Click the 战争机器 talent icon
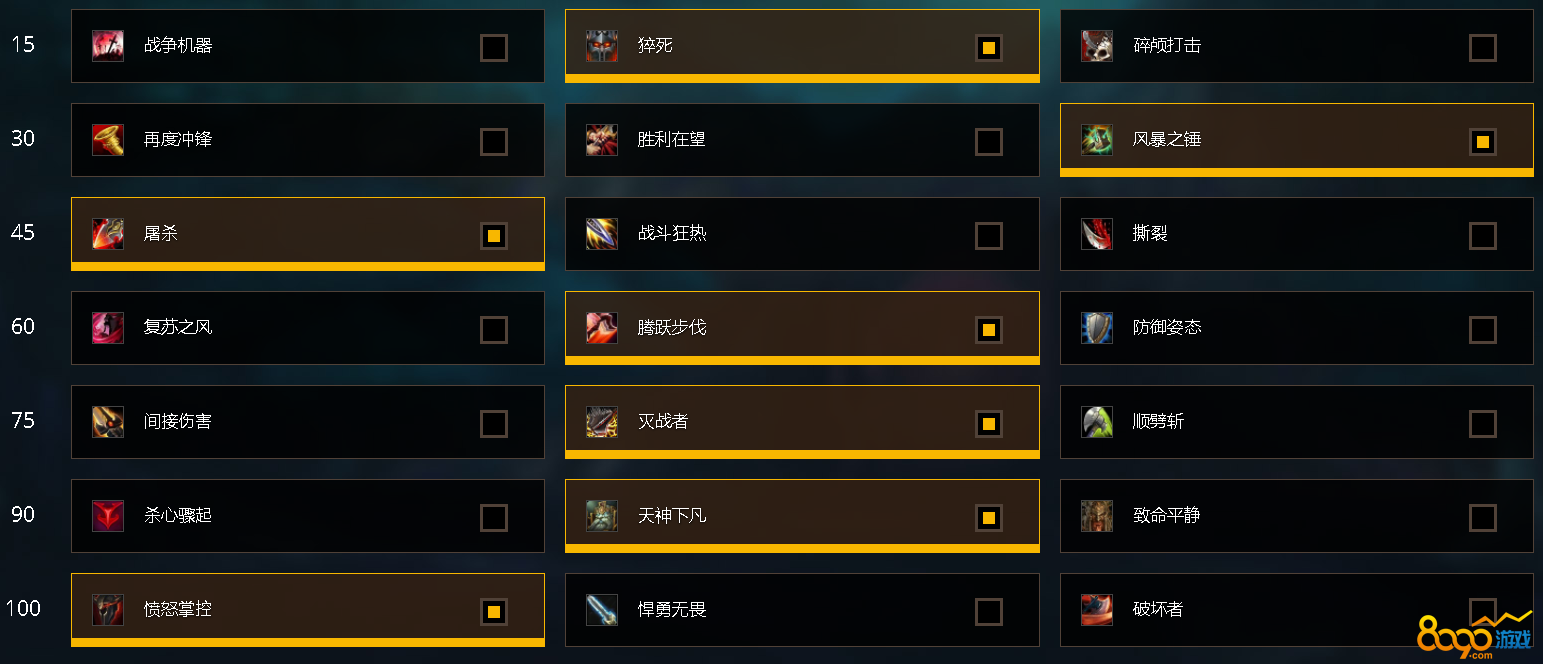This screenshot has width=1543, height=664. (108, 46)
